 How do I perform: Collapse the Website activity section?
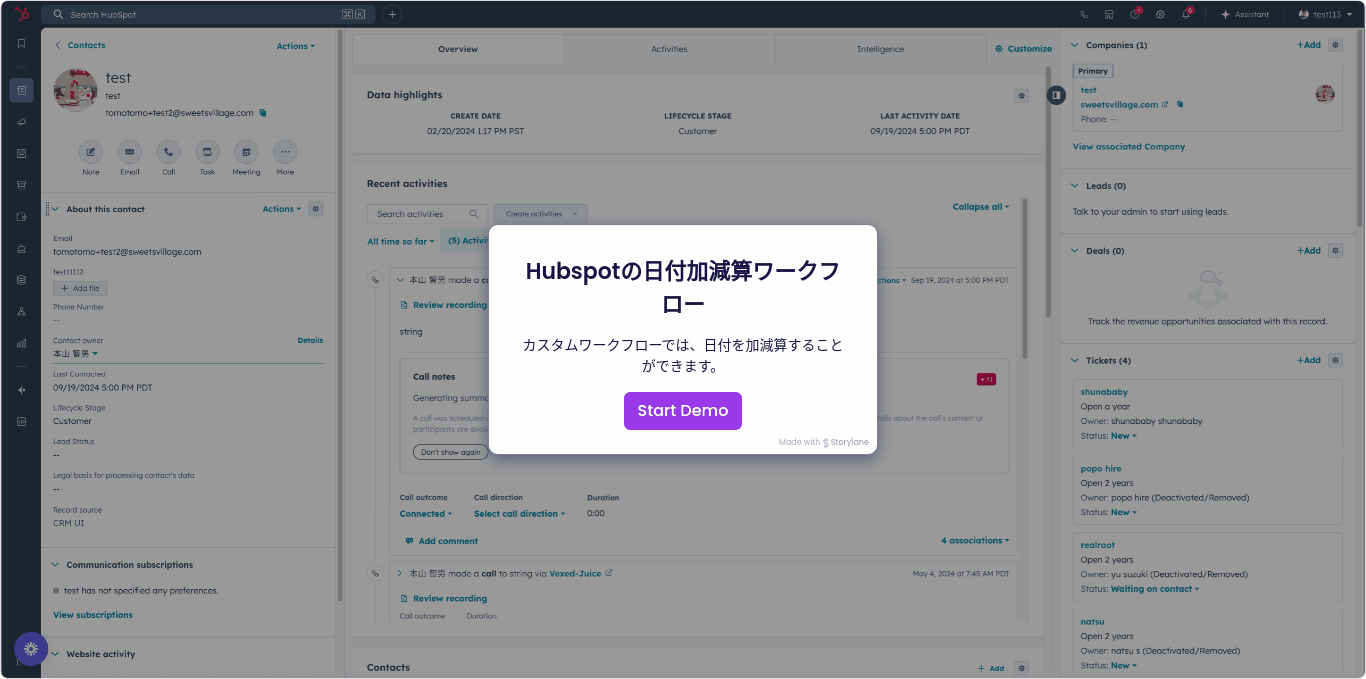pos(56,654)
